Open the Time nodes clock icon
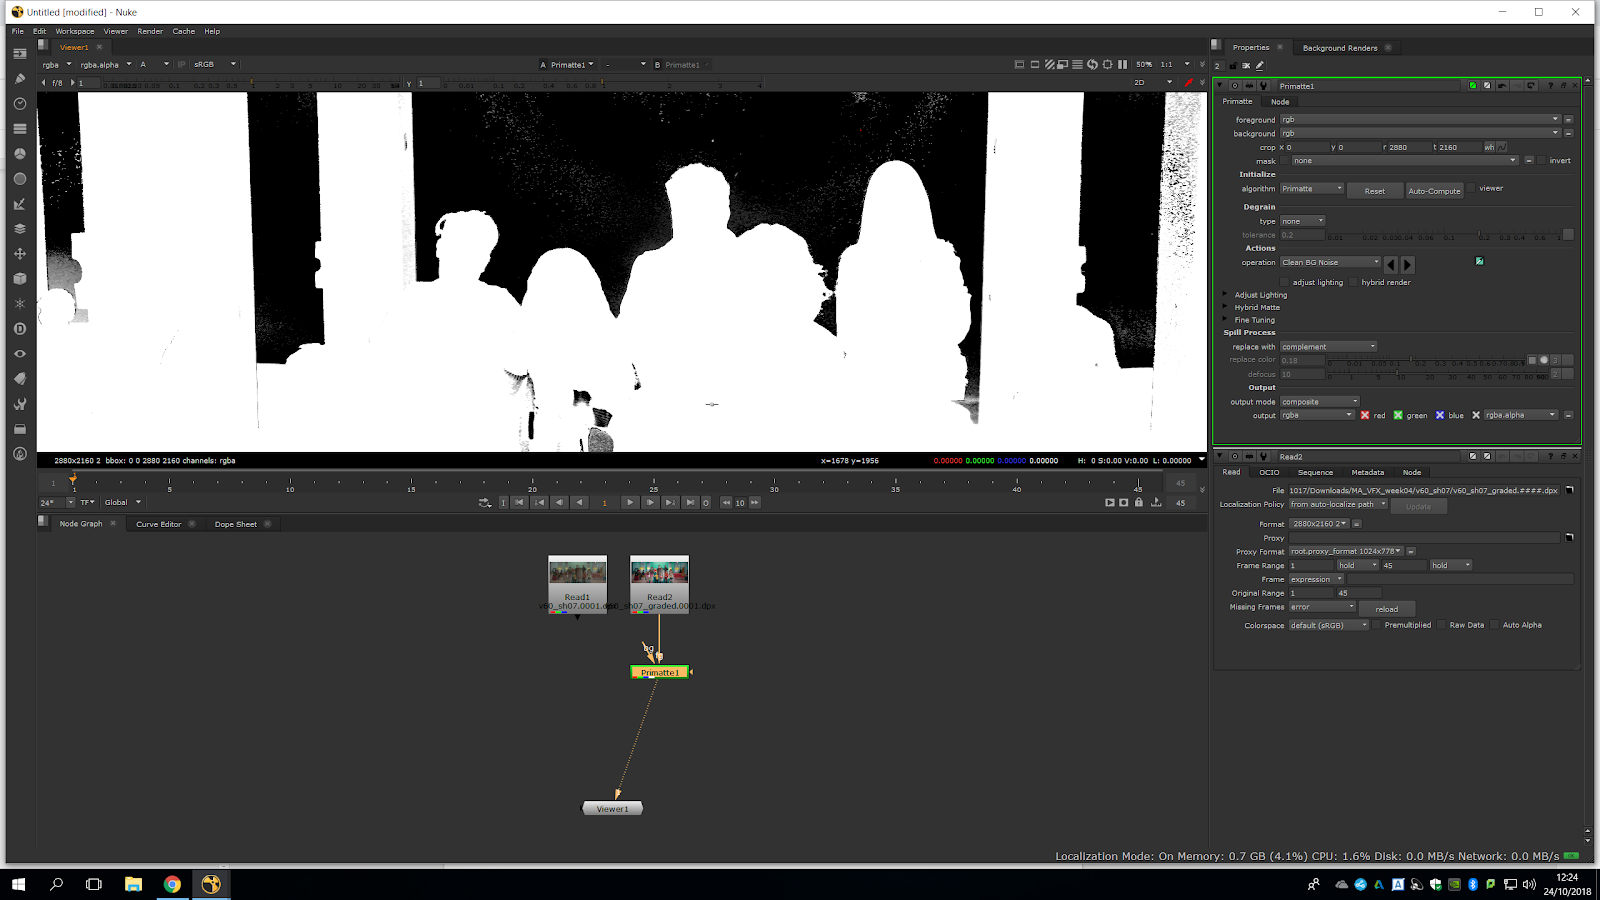Screen dimensions: 1600x900 [20, 104]
